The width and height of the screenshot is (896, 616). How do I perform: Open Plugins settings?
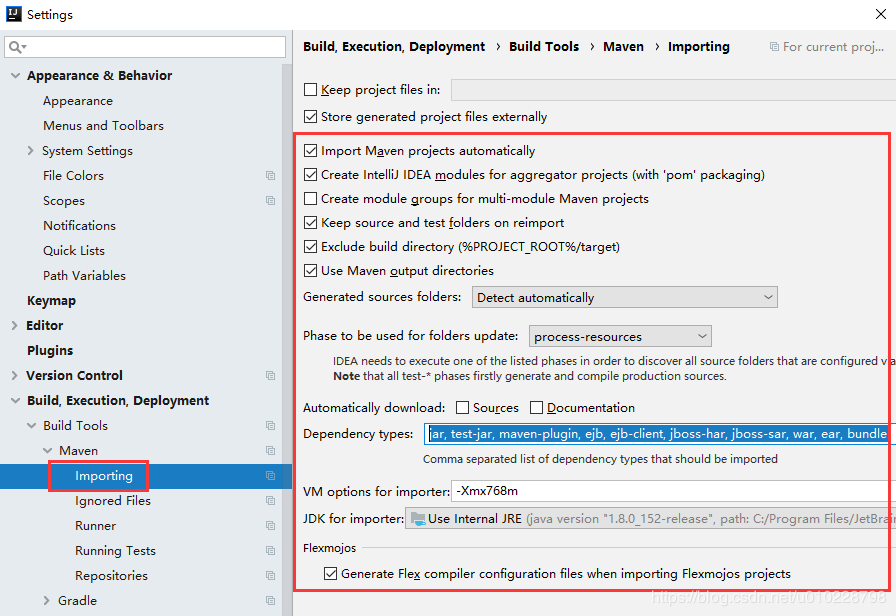click(50, 351)
